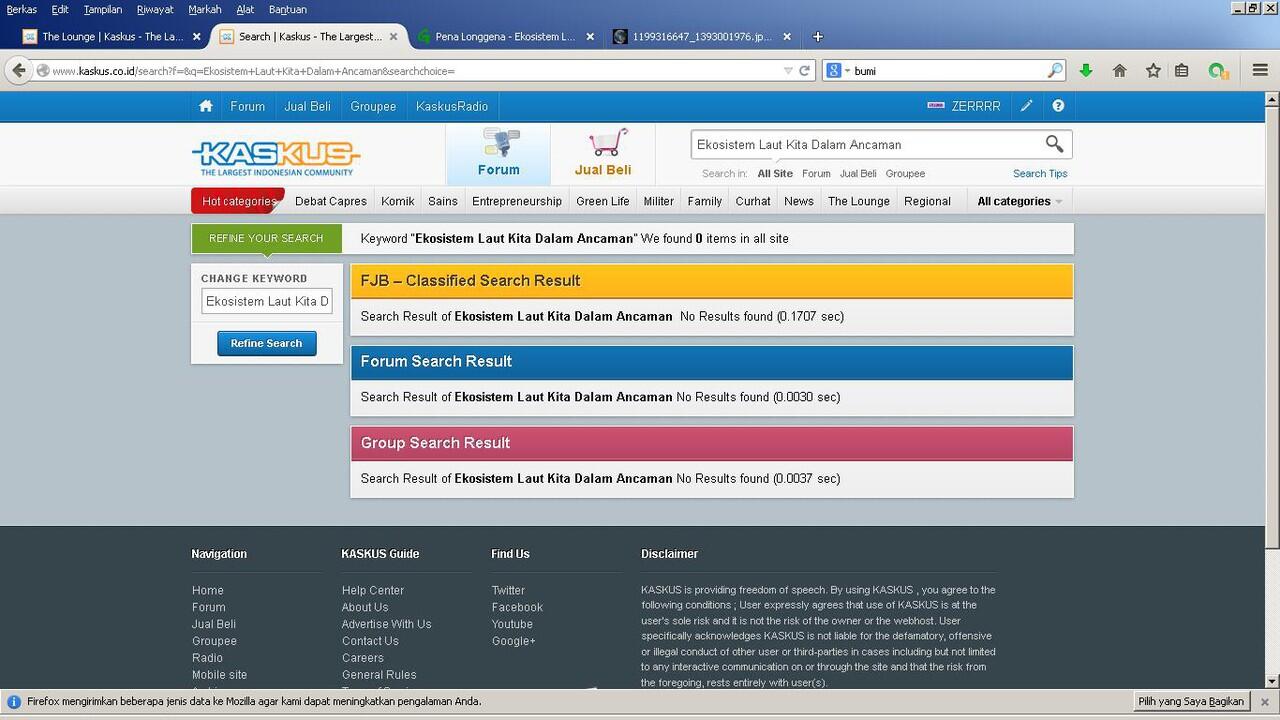Open the Regional category
The width and height of the screenshot is (1280, 720).
coord(928,201)
